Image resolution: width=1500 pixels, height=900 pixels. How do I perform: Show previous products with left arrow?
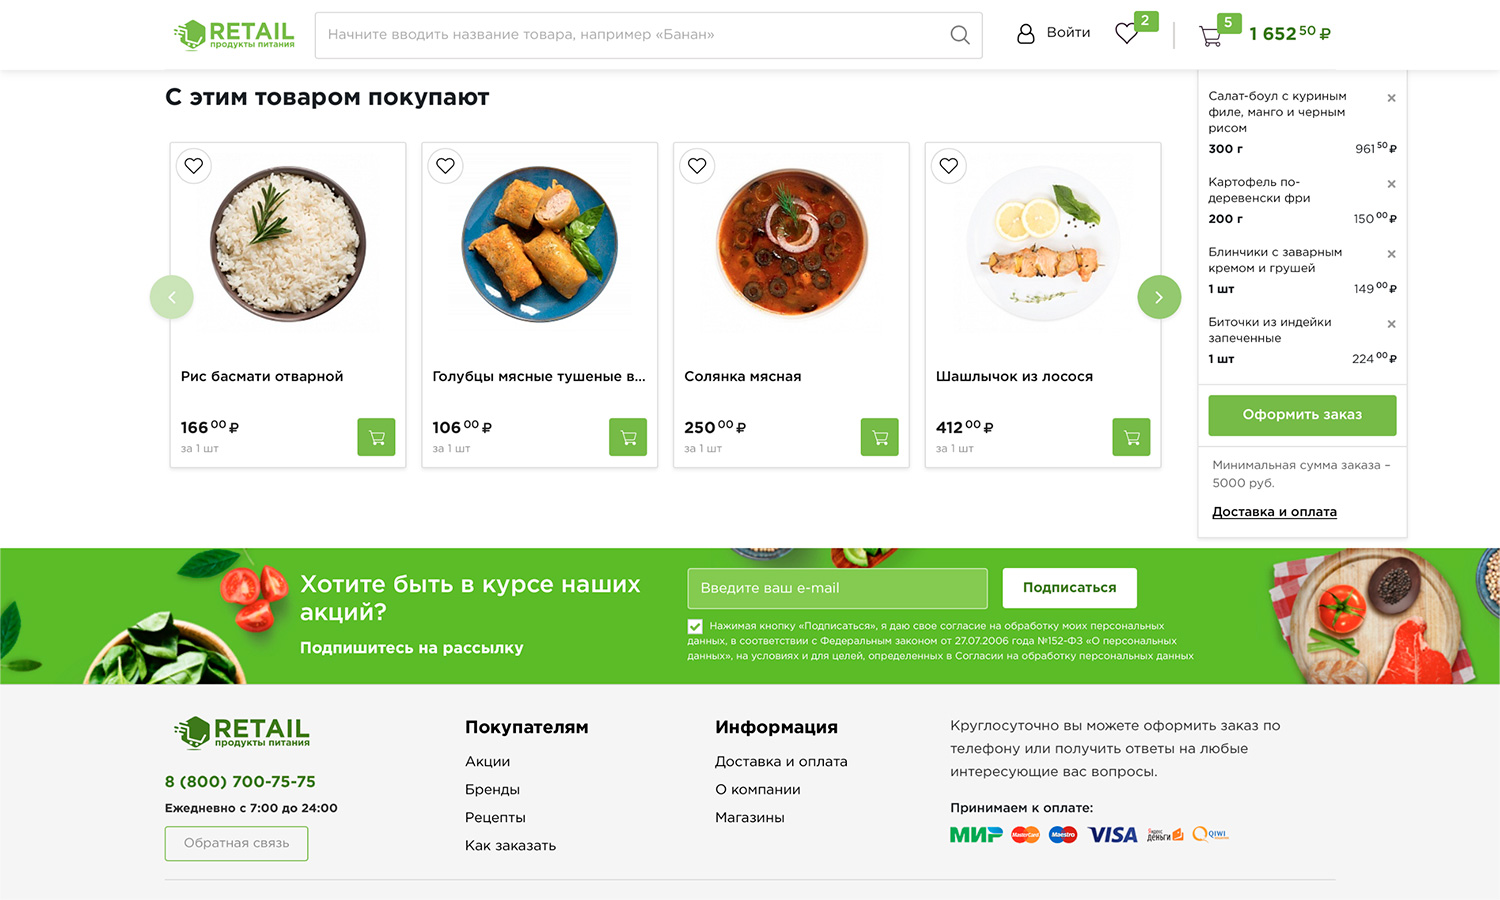coord(172,297)
